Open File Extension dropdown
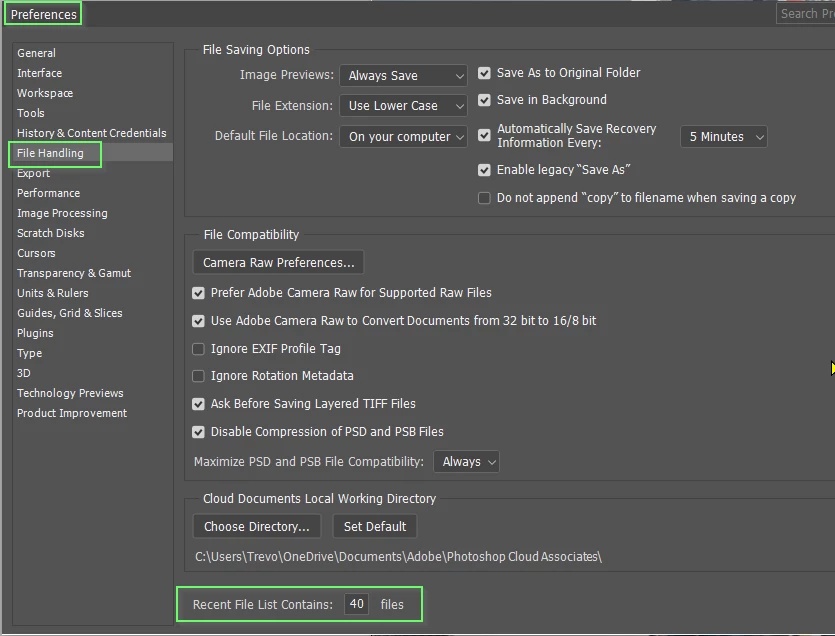Viewport: 835px width, 636px height. [403, 105]
